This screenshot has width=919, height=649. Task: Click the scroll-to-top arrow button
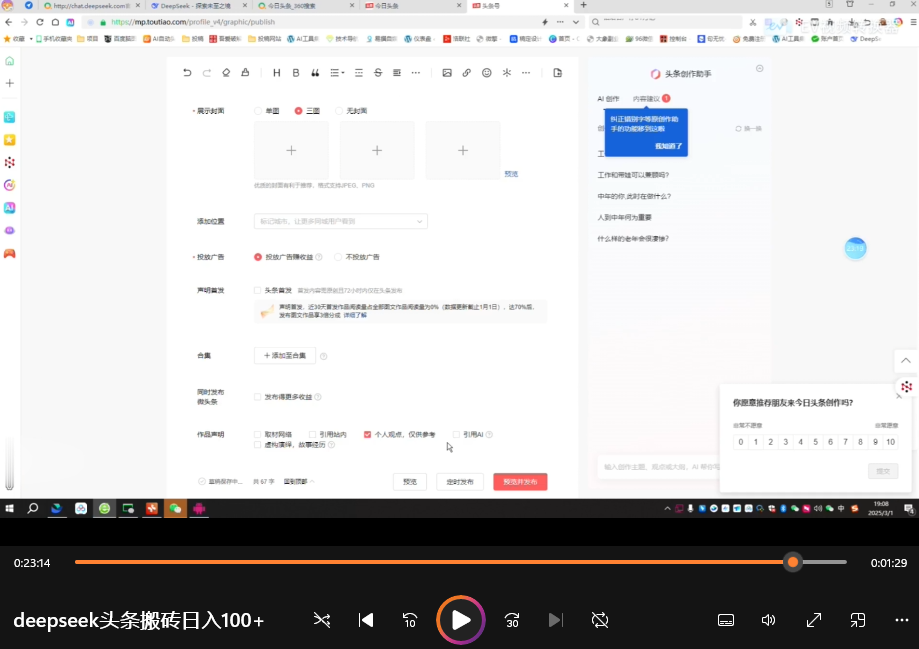click(x=906, y=361)
